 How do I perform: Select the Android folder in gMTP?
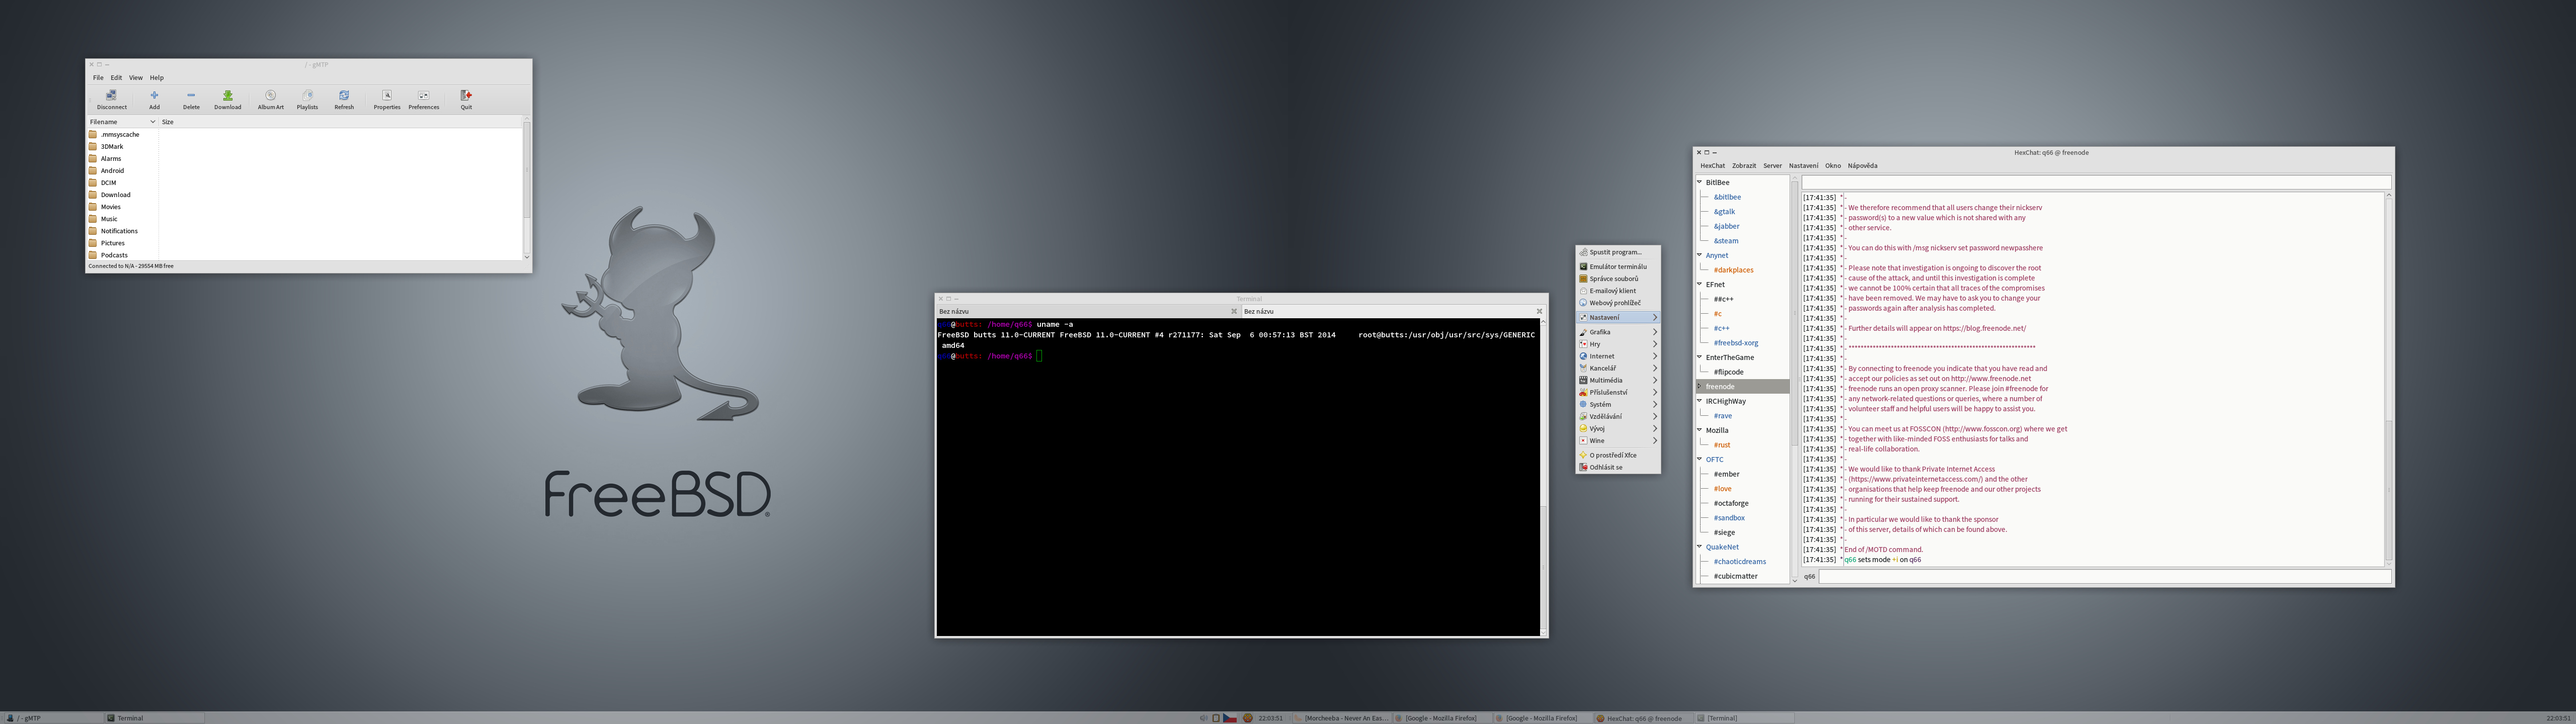pyautogui.click(x=112, y=171)
